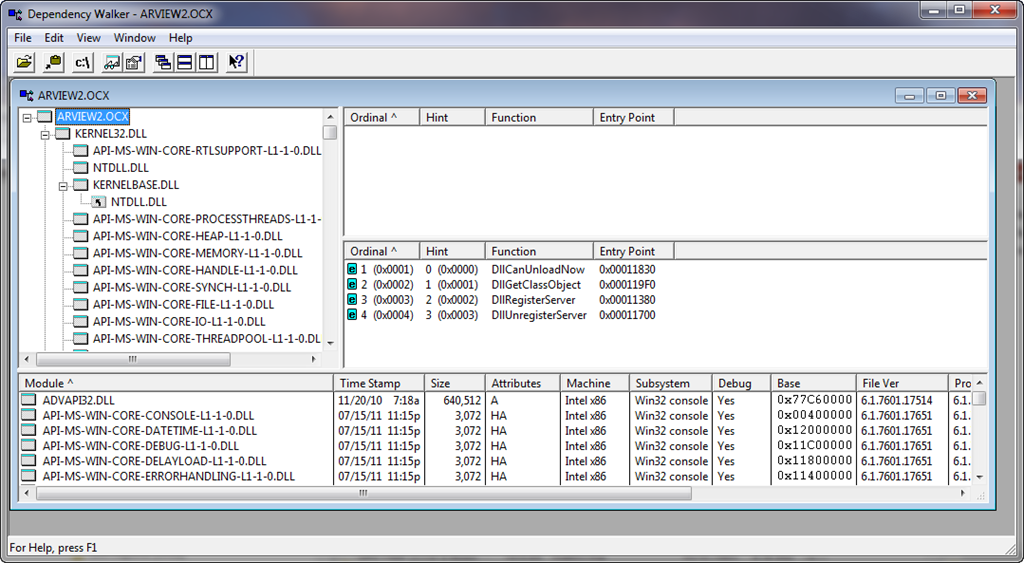1024x563 pixels.
Task: Select API-MS-WIN-CORE-RTLSUPPORT-L1-1-0.DLL tree item
Action: (x=207, y=150)
